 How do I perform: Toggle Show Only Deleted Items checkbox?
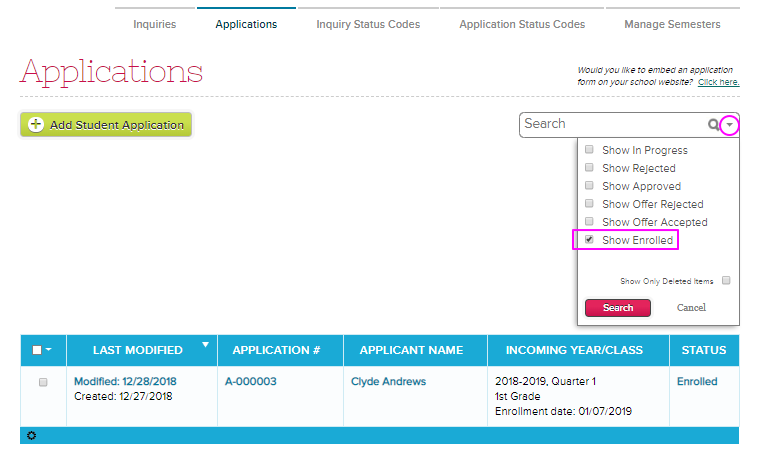click(x=726, y=280)
